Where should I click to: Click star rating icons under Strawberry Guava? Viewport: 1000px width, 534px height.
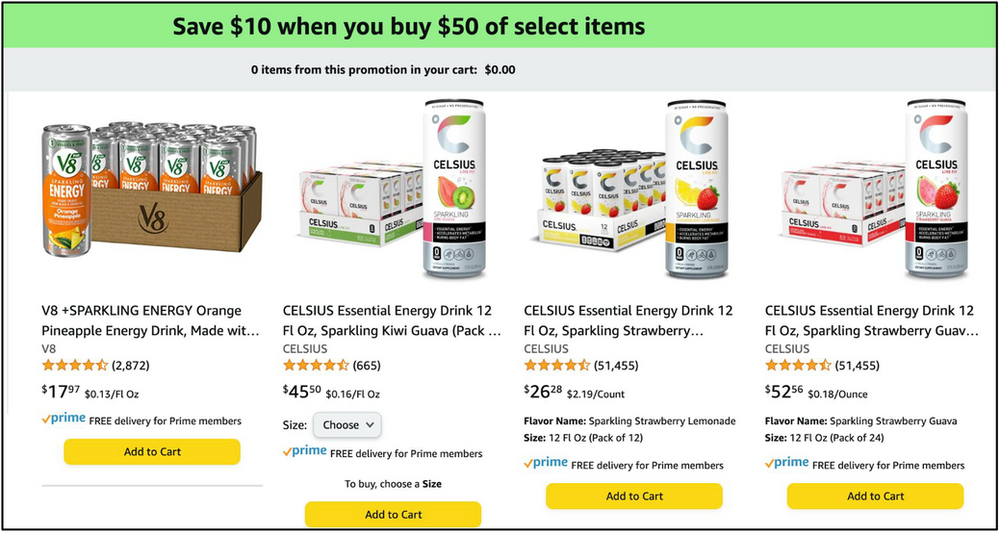pyautogui.click(x=798, y=366)
